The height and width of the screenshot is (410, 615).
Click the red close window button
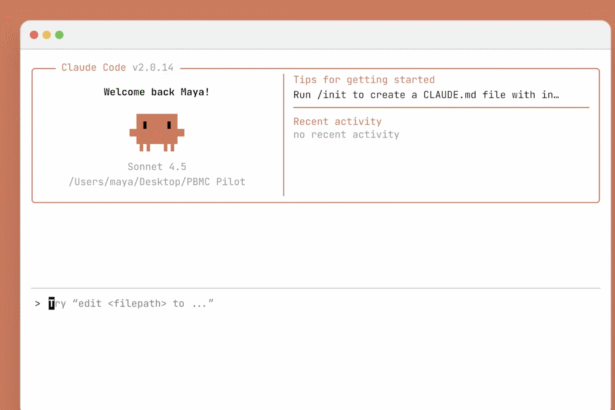pyautogui.click(x=33, y=34)
